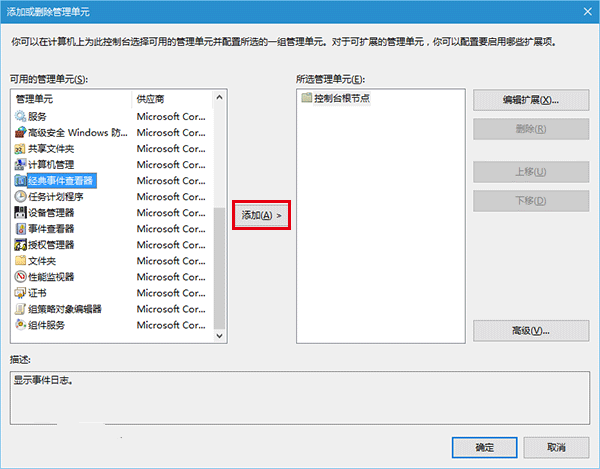
Task: Cancel the dialog with 取消
Action: coord(556,447)
